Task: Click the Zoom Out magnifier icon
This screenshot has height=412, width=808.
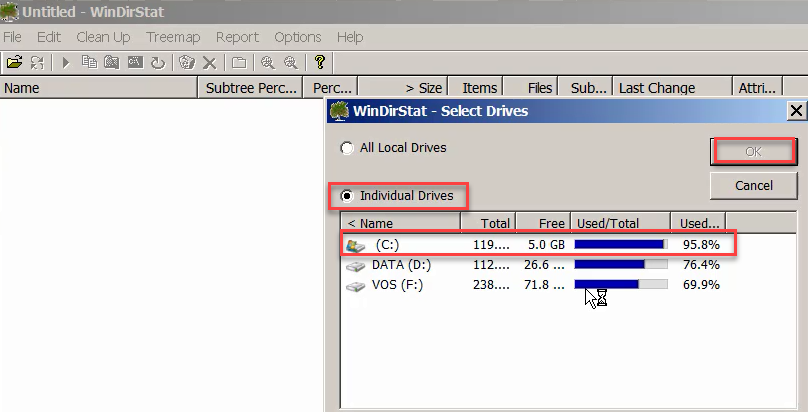Action: [291, 62]
